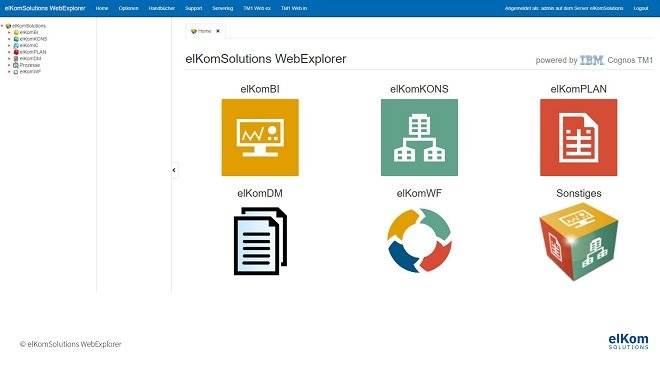The image size is (660, 371).
Task: Open the Optionen menu
Action: click(128, 8)
